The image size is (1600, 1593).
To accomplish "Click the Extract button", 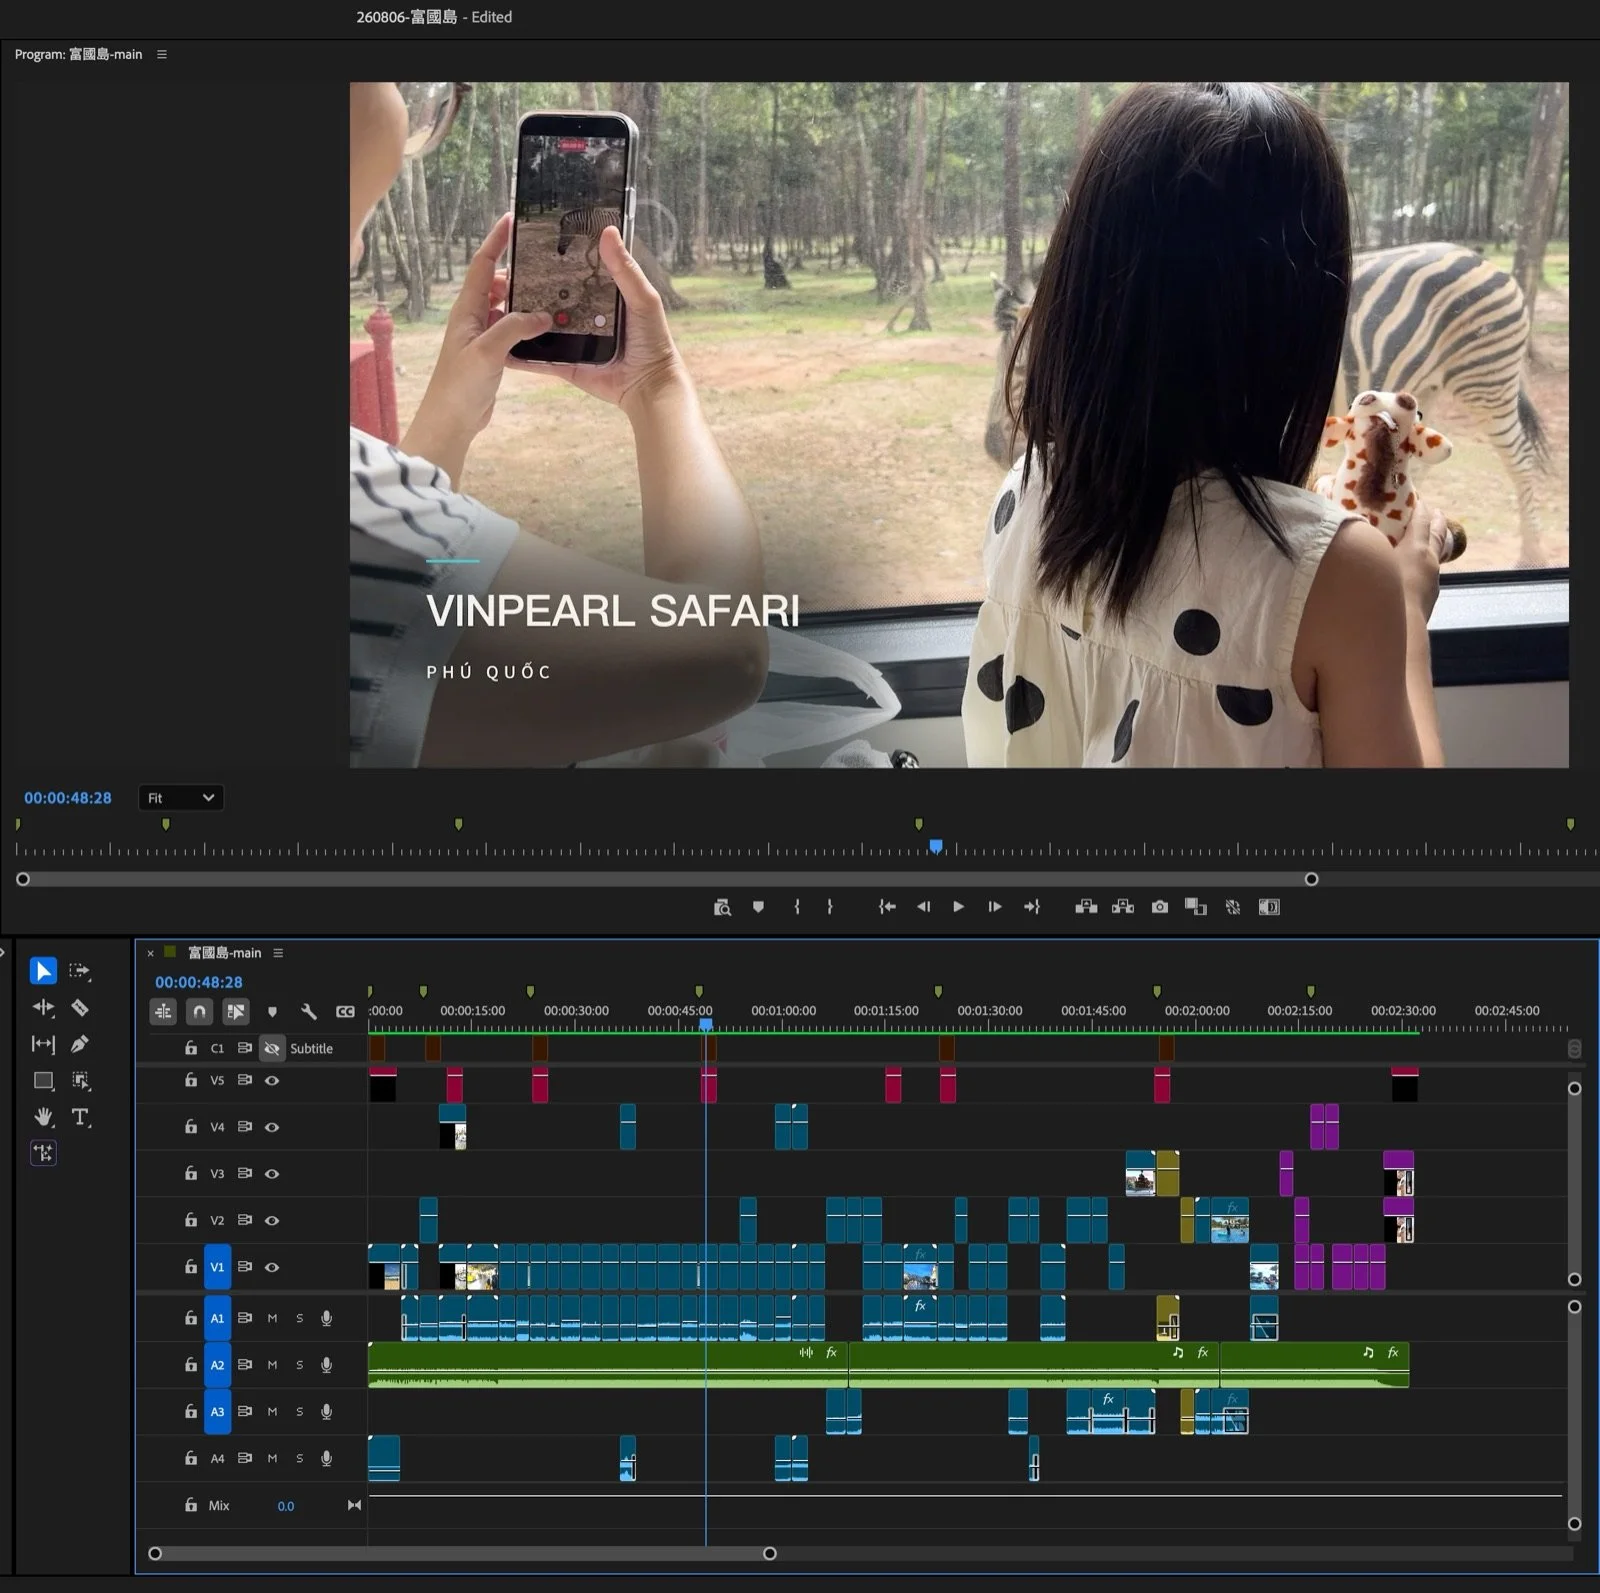I will [x=1123, y=907].
